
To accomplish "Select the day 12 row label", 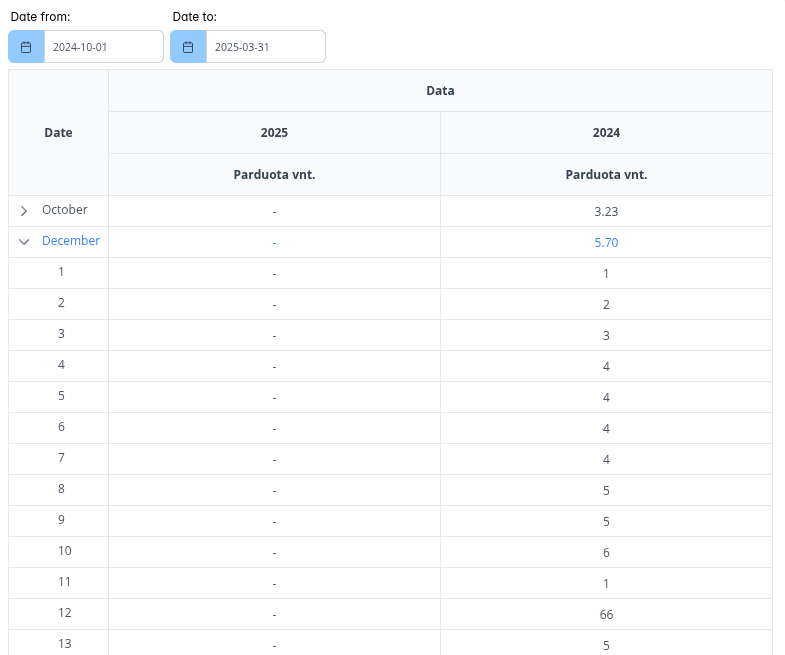I will (x=64, y=613).
